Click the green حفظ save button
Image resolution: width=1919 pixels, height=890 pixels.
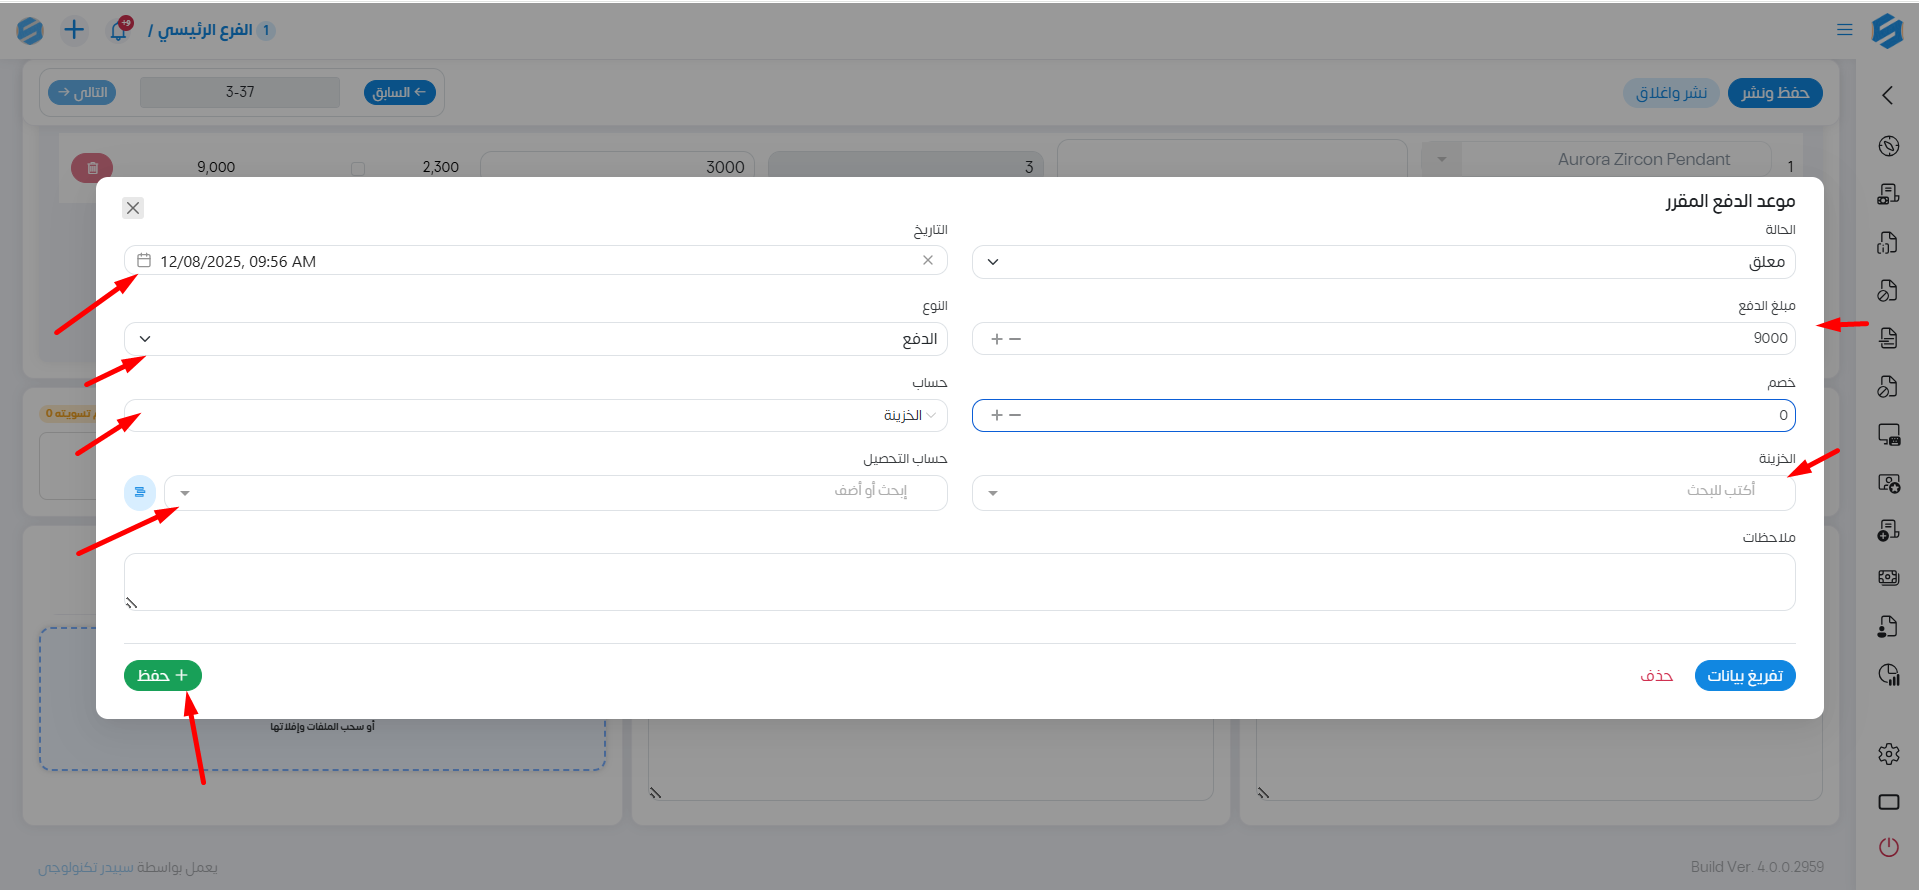[163, 676]
